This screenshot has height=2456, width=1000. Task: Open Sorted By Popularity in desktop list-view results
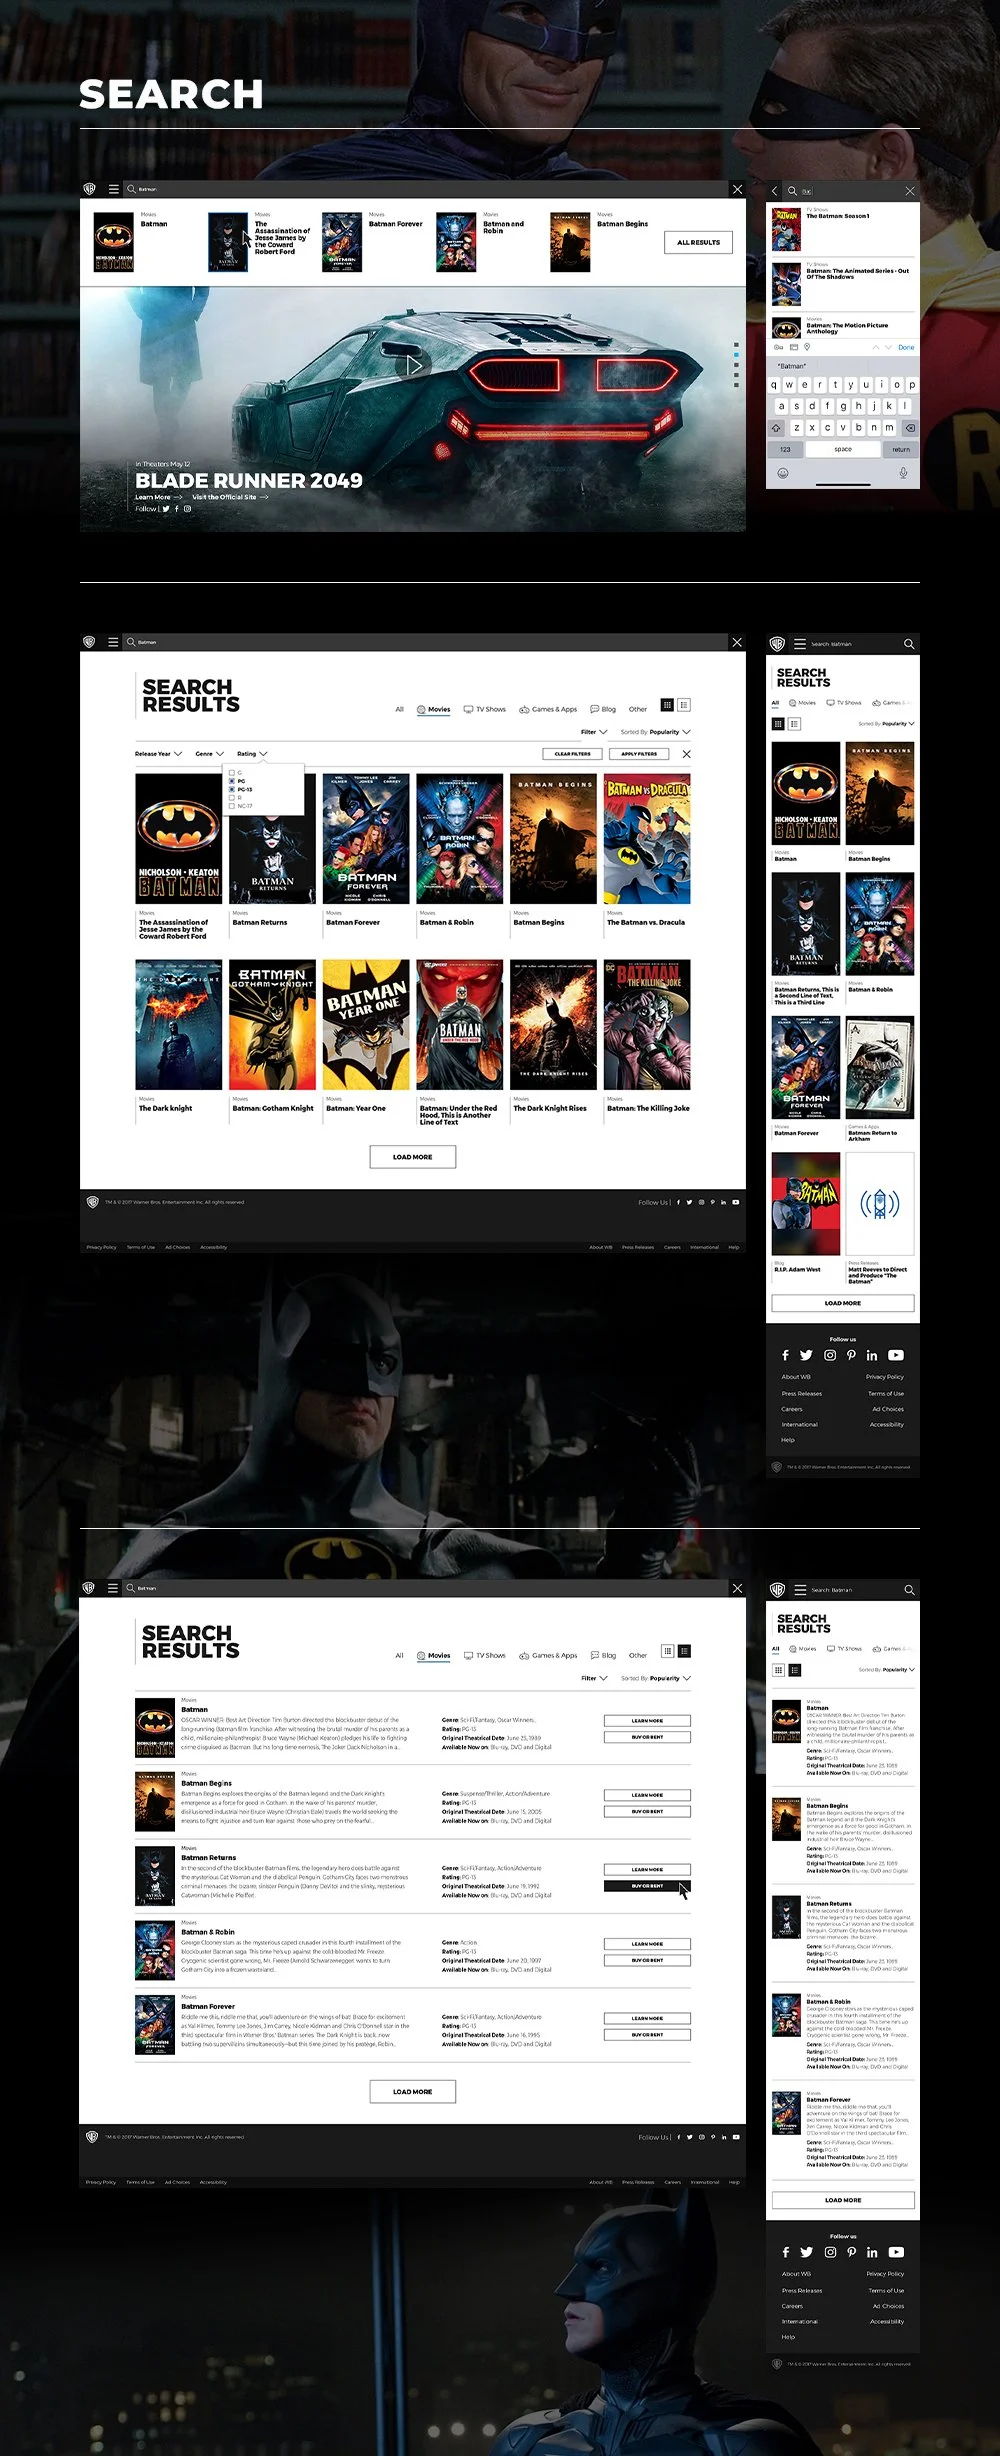pos(655,1678)
